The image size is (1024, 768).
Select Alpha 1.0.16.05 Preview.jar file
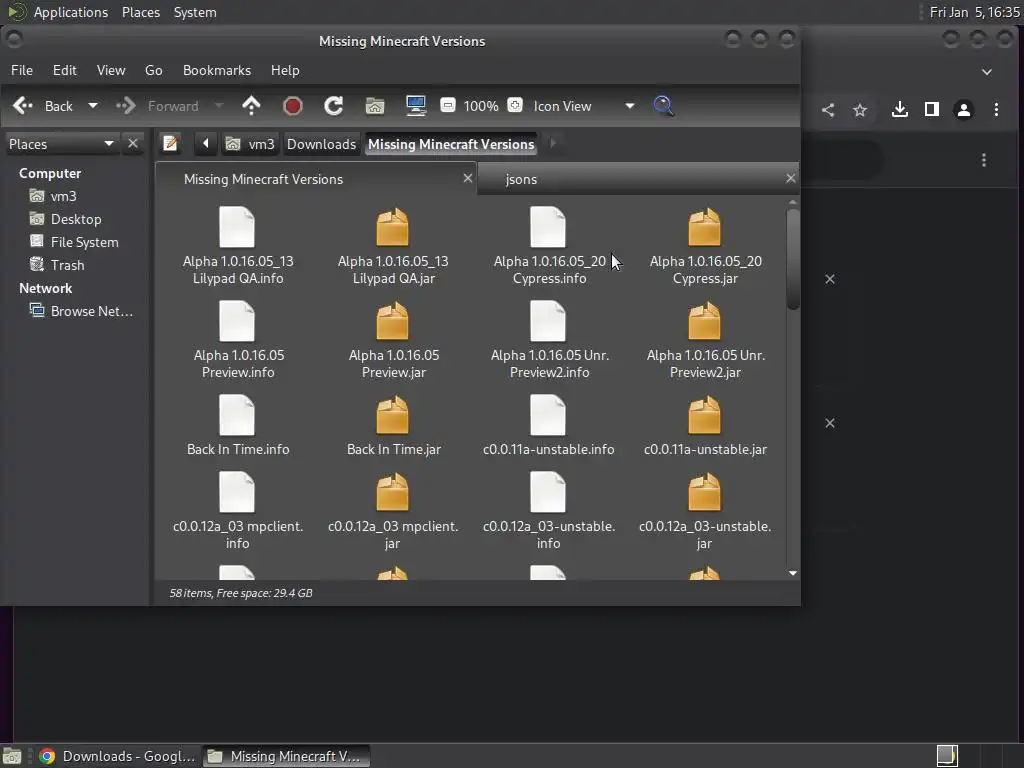coord(393,340)
